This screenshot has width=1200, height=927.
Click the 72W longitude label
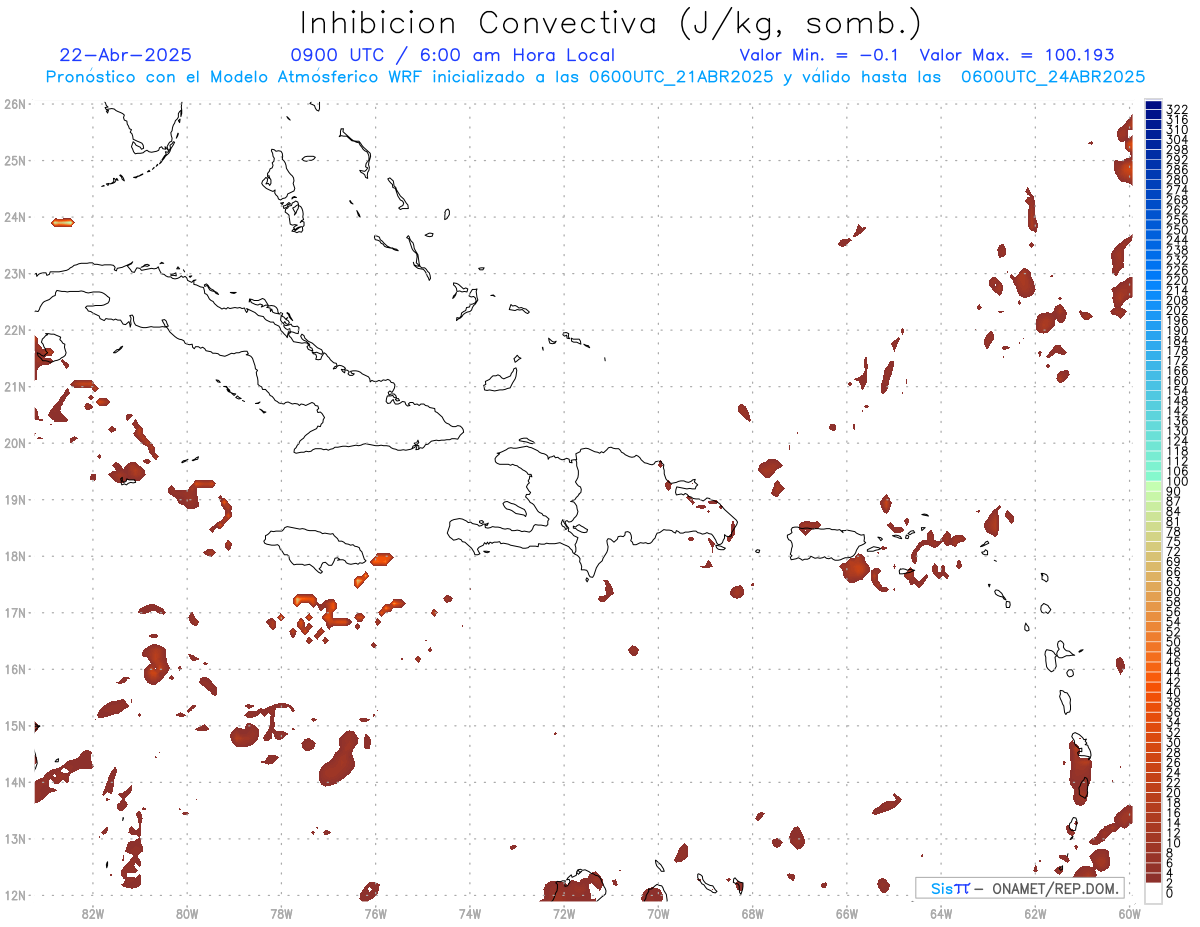point(564,913)
